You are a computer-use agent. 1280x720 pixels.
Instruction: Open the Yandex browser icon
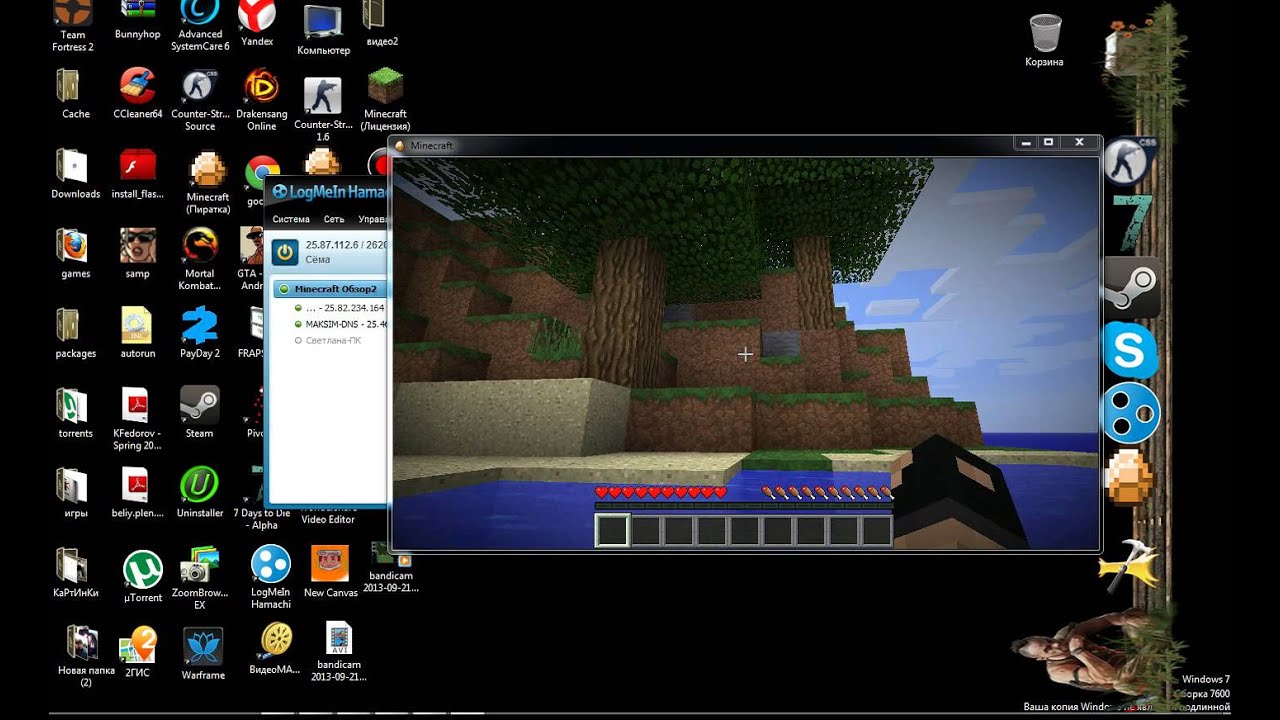[x=257, y=24]
